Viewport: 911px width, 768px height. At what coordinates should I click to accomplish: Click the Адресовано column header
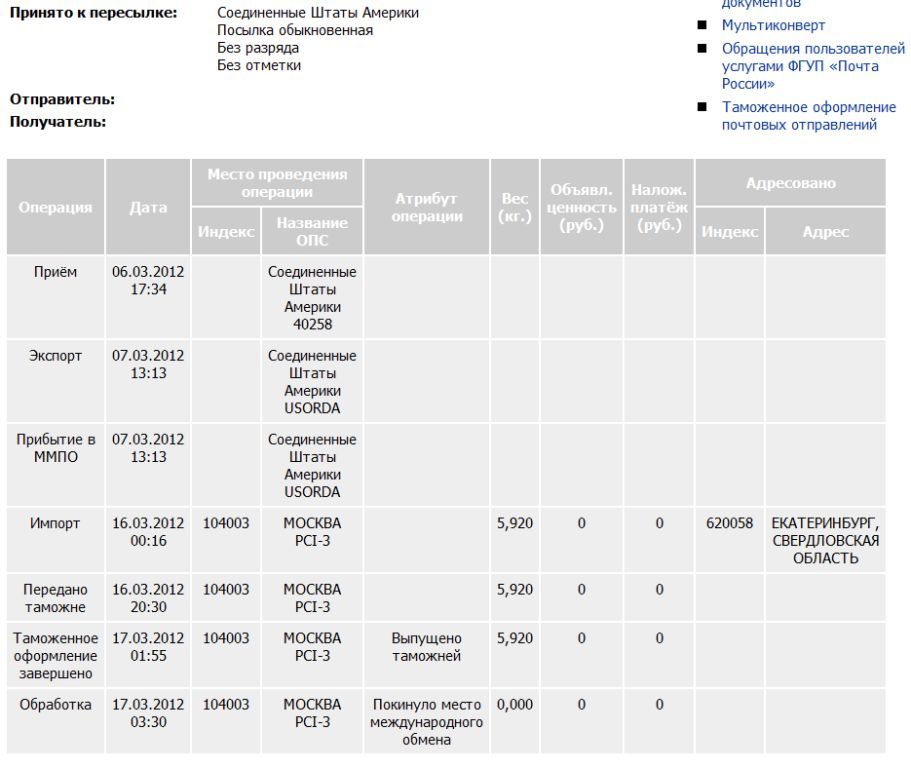791,182
